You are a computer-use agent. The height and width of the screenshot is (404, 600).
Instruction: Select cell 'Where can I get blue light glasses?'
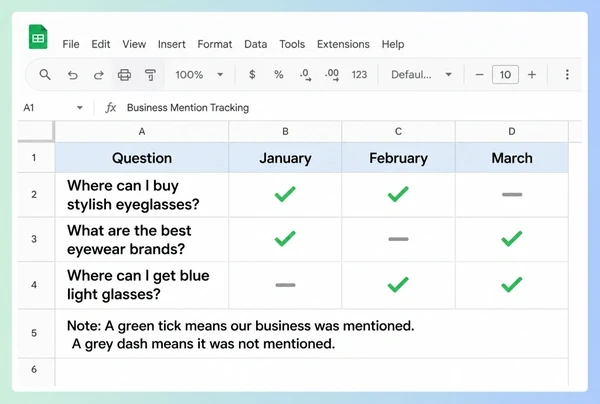142,285
